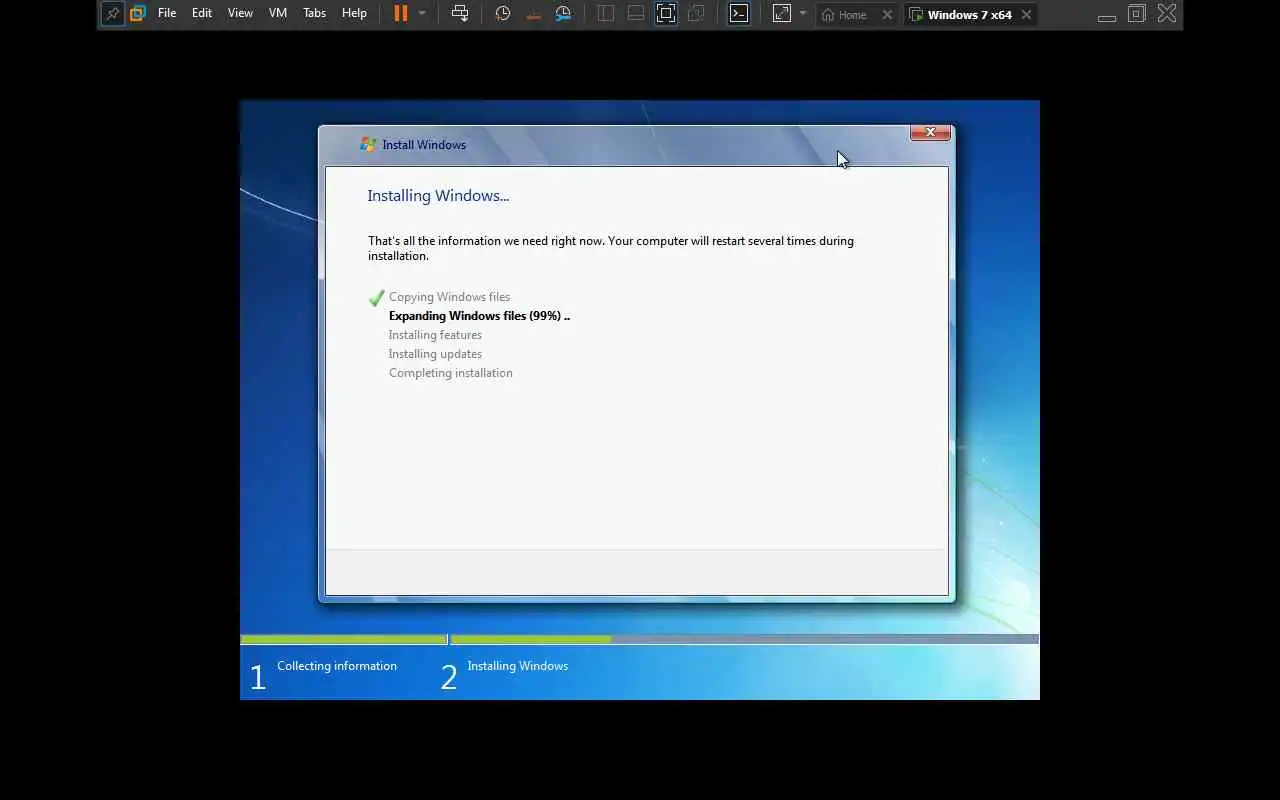Click the 'Installing Windows' stage label at bottom
Viewport: 1280px width, 800px height.
517,666
